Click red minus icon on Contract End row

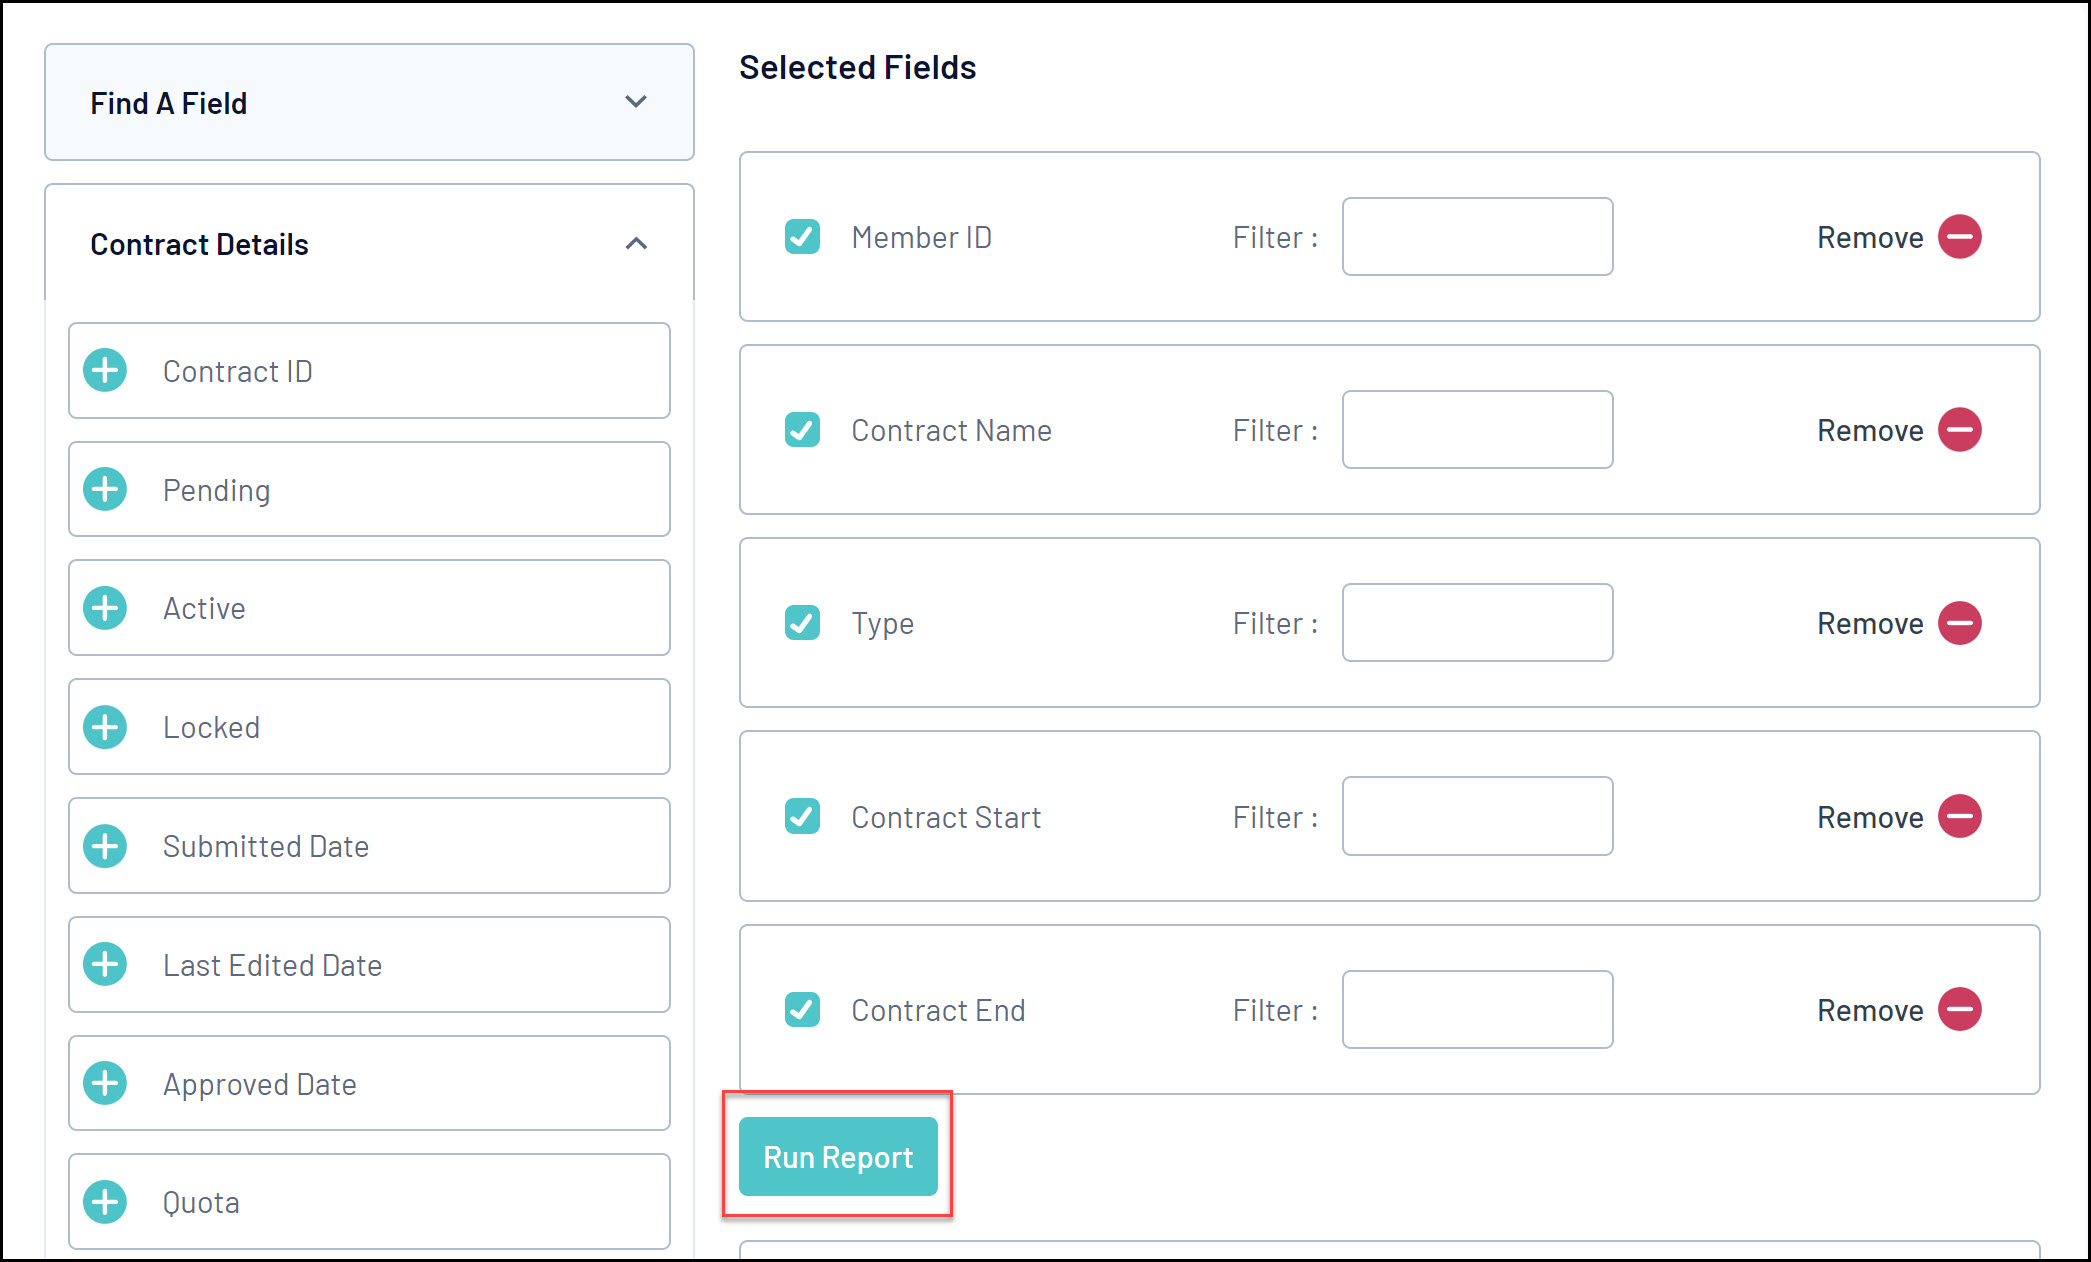click(x=1959, y=1010)
